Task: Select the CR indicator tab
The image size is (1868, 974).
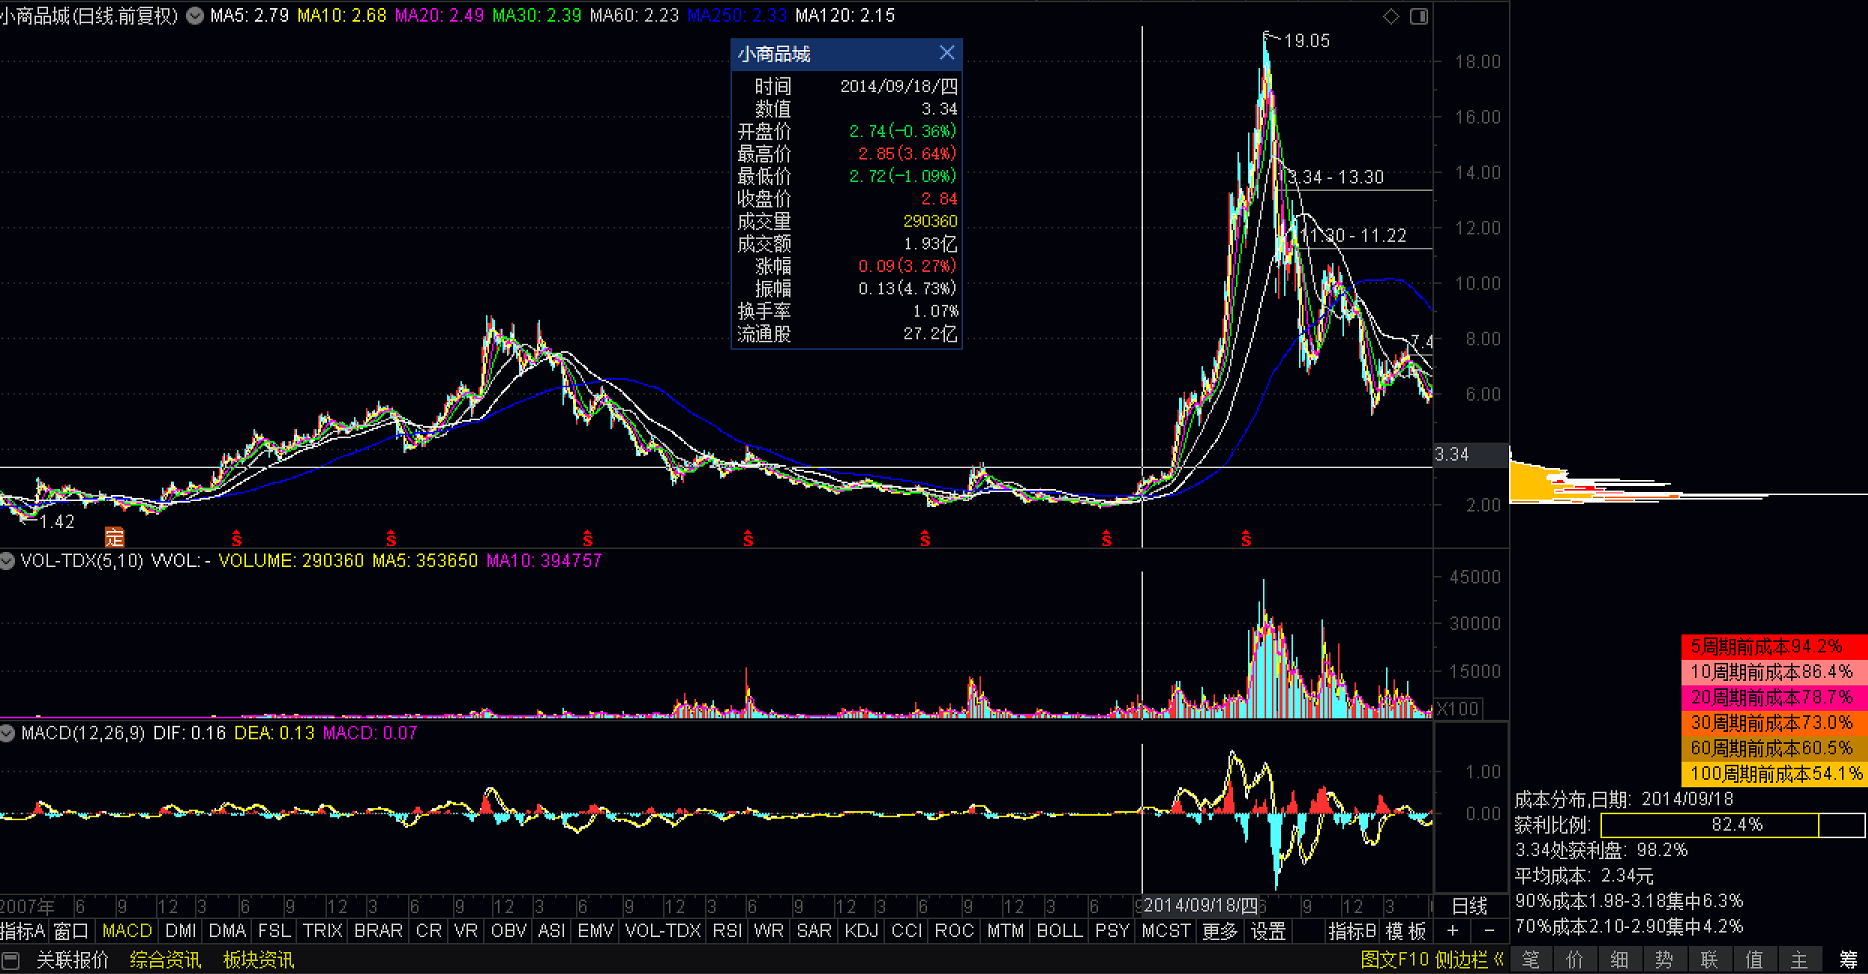Action: (428, 931)
